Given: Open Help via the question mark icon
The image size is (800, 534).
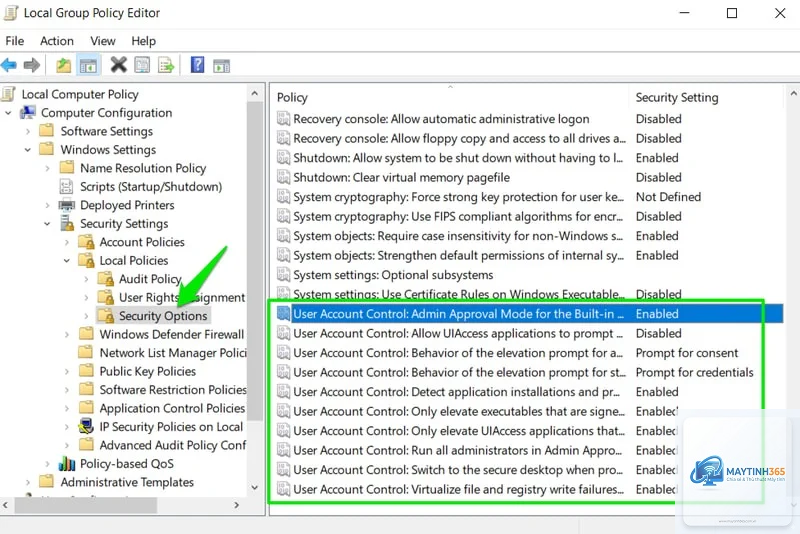Looking at the screenshot, I should pyautogui.click(x=197, y=65).
